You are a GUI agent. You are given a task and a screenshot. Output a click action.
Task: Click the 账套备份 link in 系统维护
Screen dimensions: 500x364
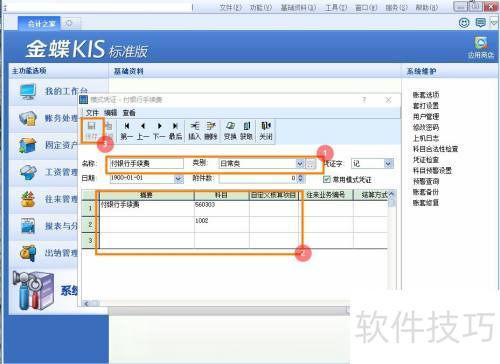click(x=426, y=192)
